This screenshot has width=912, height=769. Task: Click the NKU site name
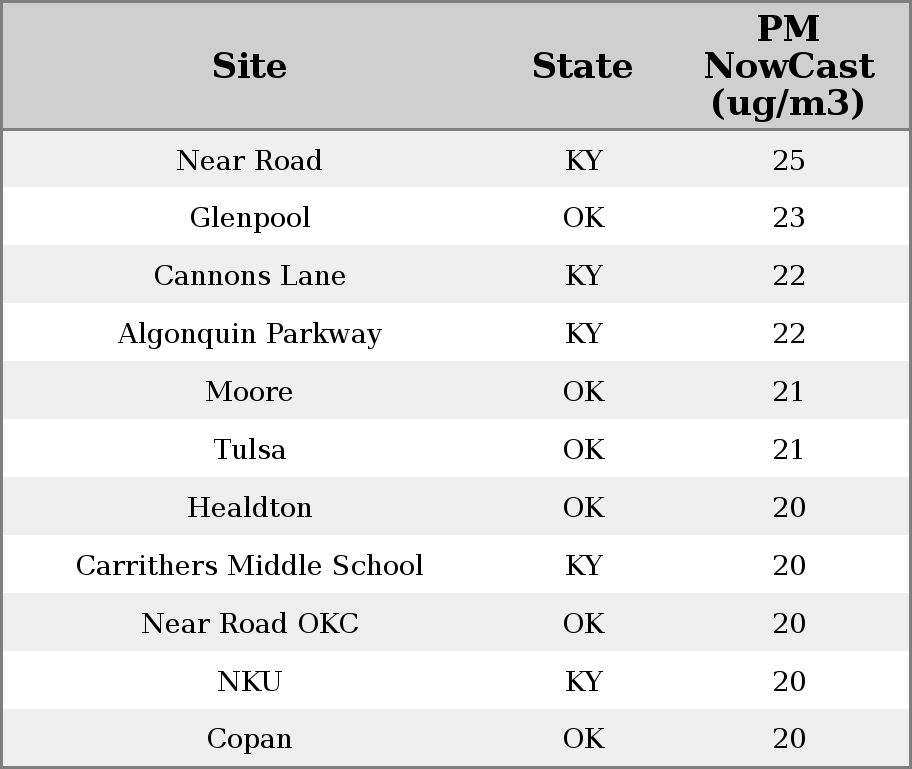tap(249, 682)
